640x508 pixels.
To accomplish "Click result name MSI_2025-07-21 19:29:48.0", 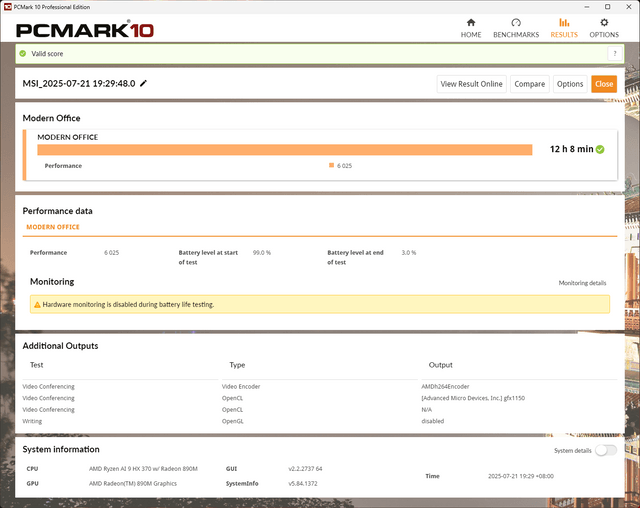I will (x=79, y=84).
